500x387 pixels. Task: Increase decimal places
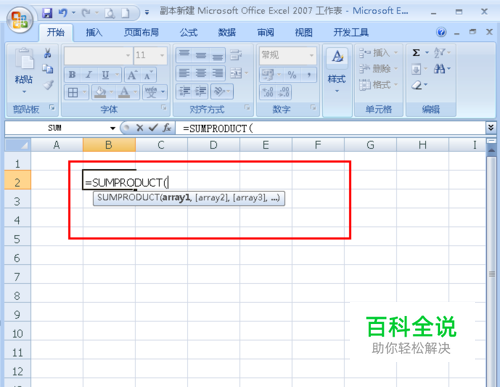point(268,92)
